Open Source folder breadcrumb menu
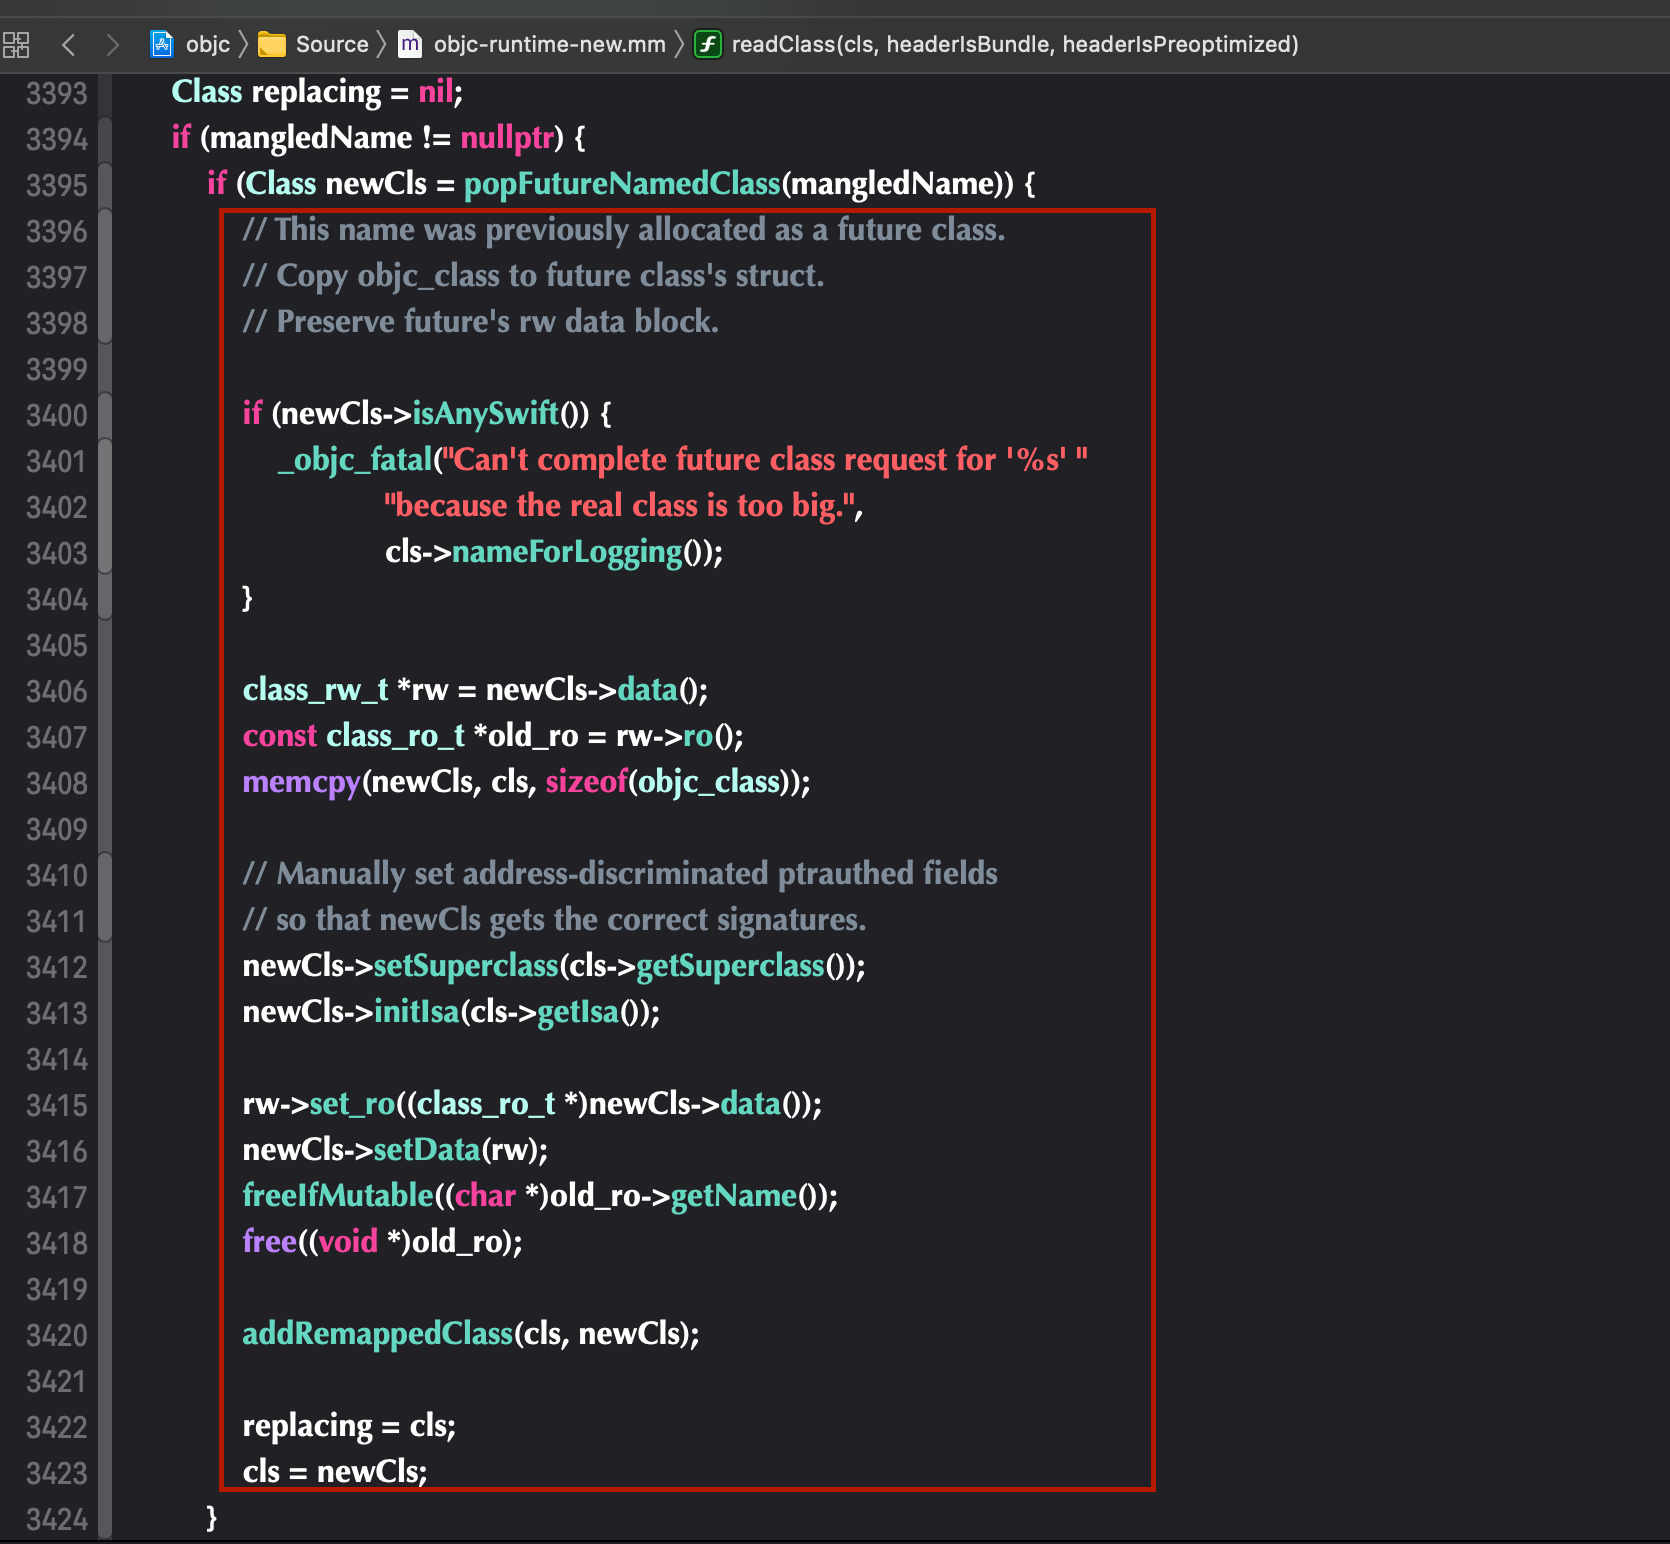This screenshot has width=1670, height=1544. tap(332, 44)
